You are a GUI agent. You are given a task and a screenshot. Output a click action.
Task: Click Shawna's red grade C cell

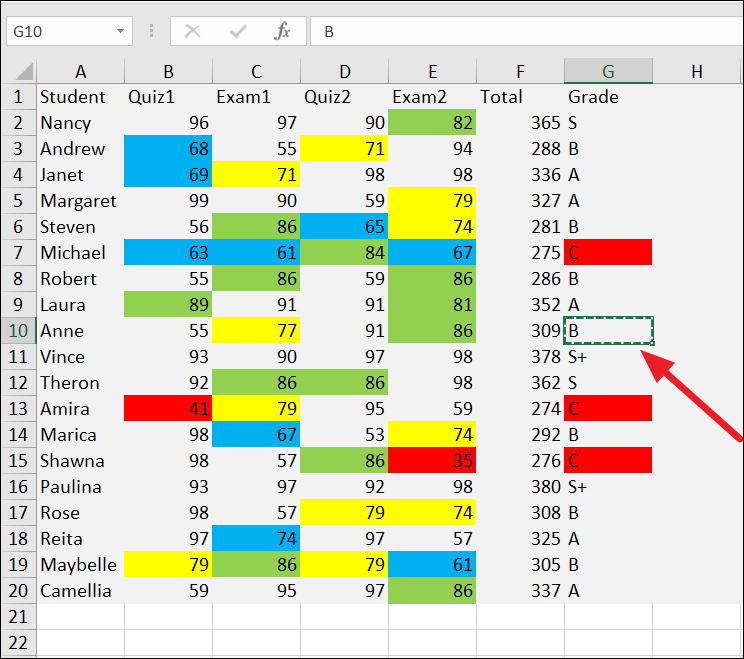tap(608, 461)
